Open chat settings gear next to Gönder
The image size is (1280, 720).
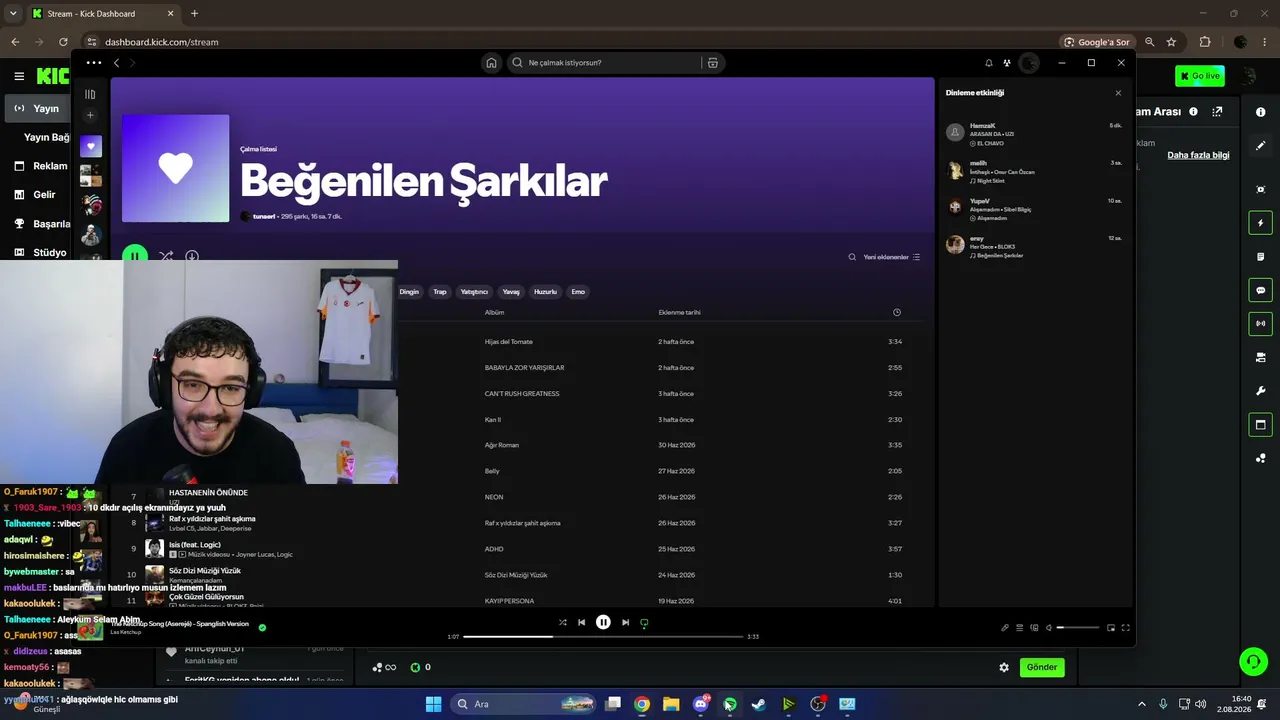click(1004, 667)
